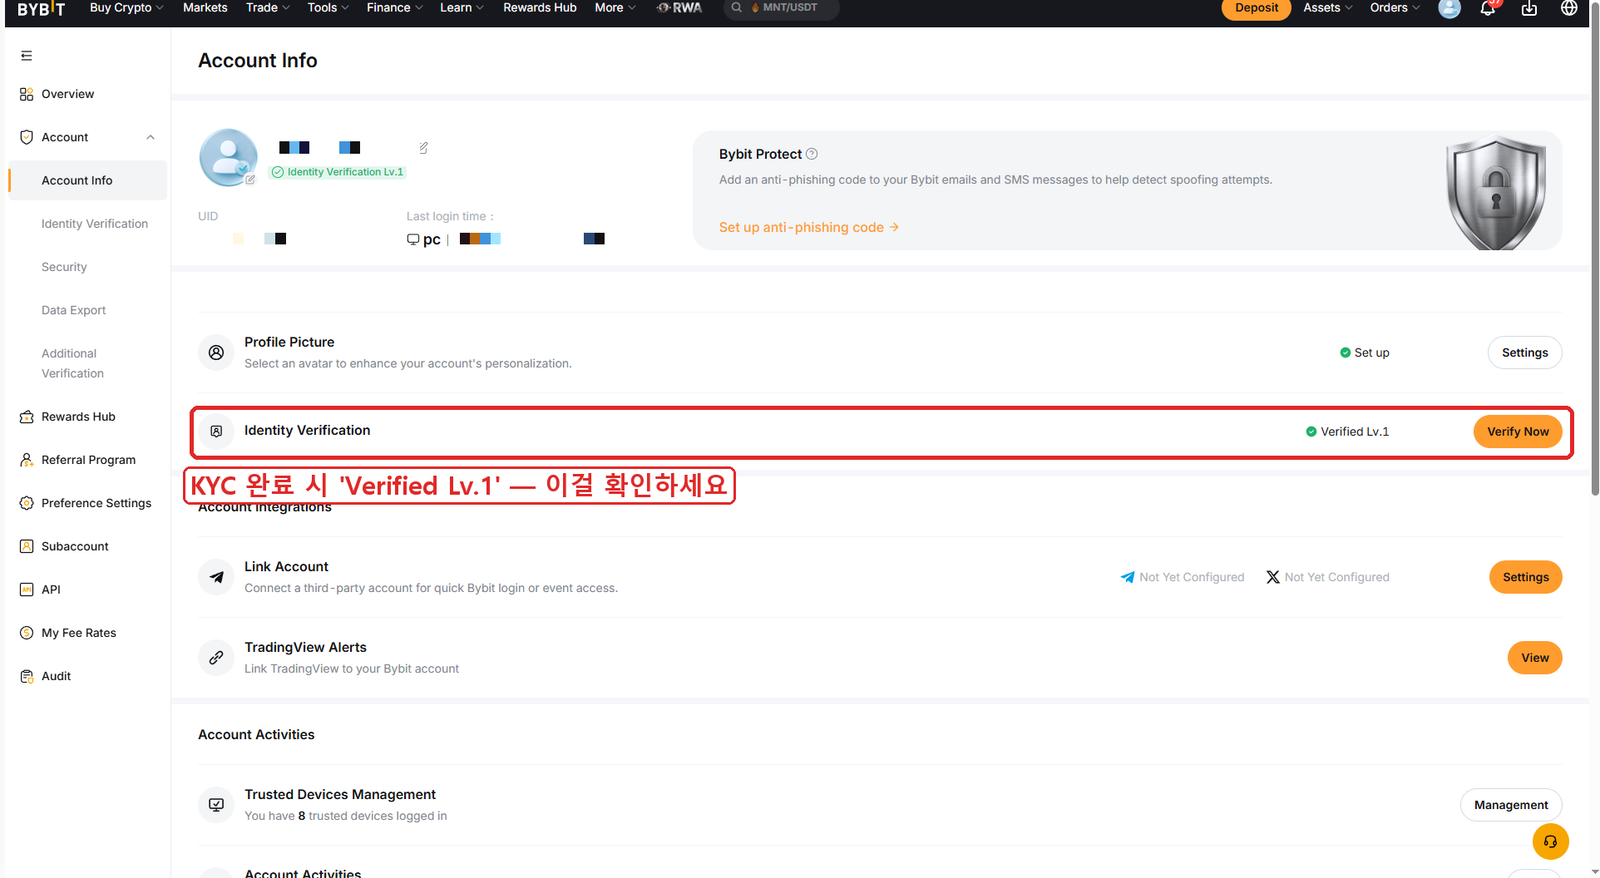Open Overview in the sidebar
1600x878 pixels.
point(68,94)
